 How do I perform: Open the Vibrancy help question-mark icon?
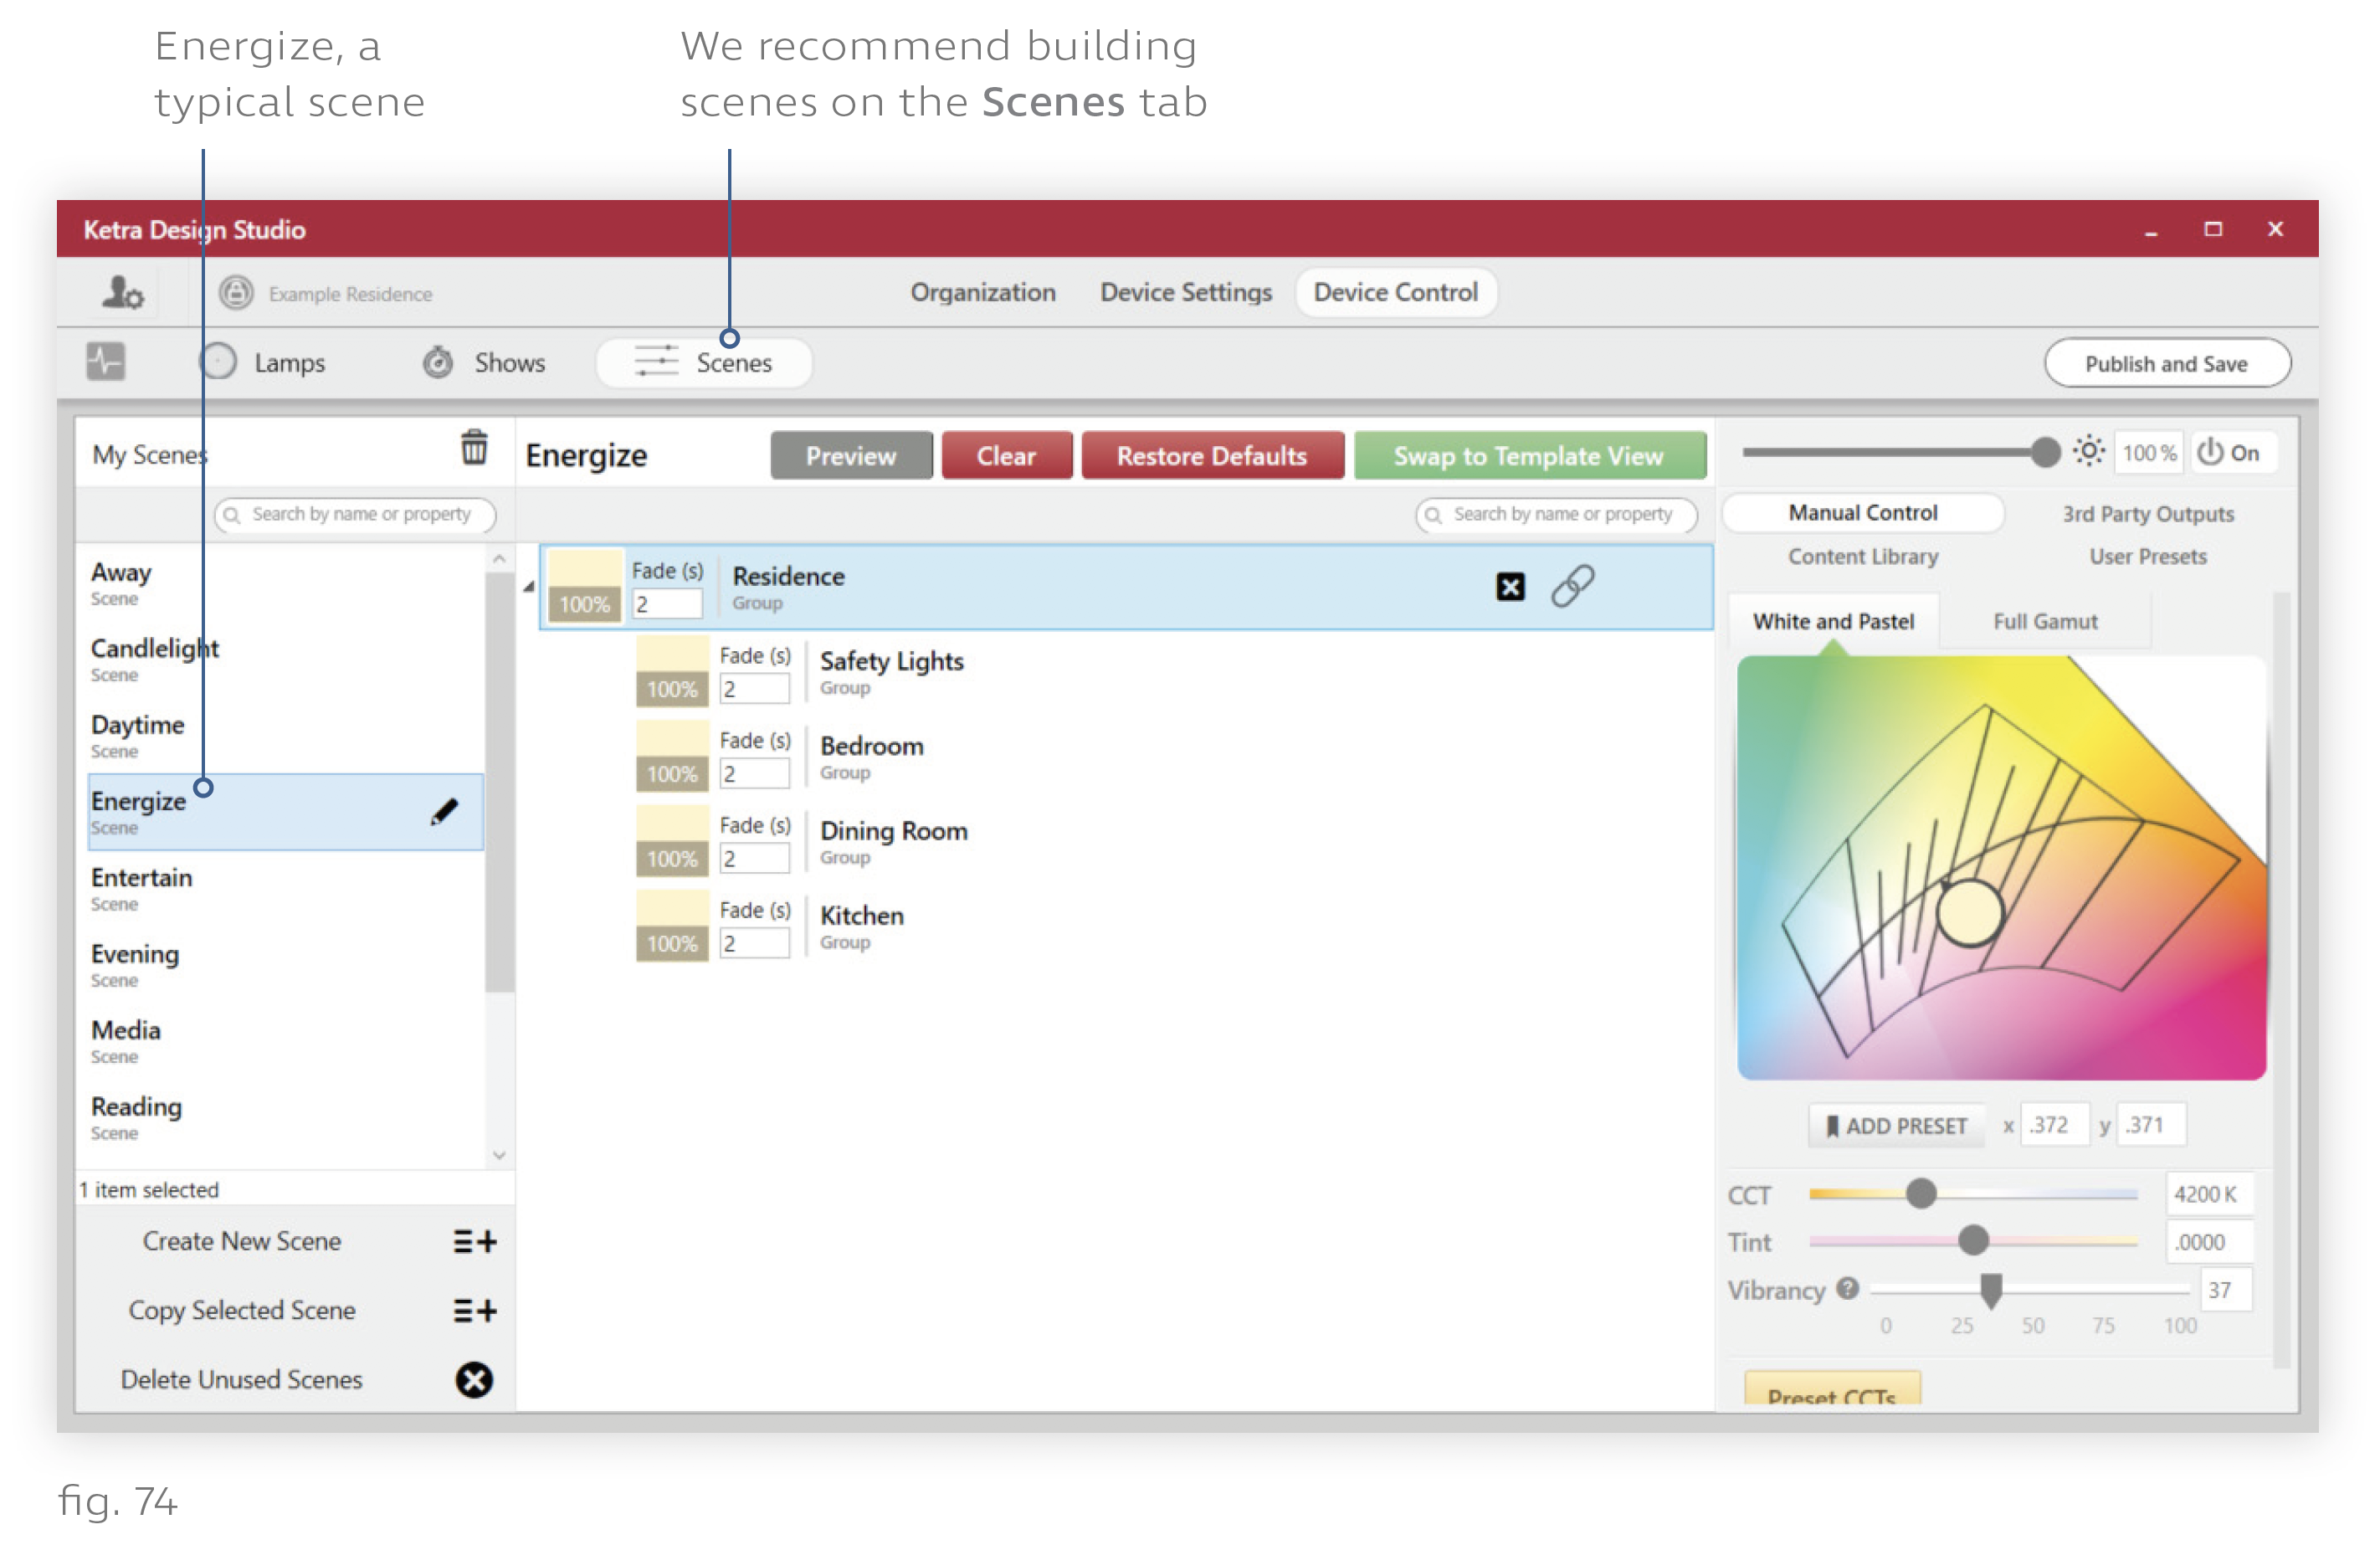(x=1847, y=1288)
